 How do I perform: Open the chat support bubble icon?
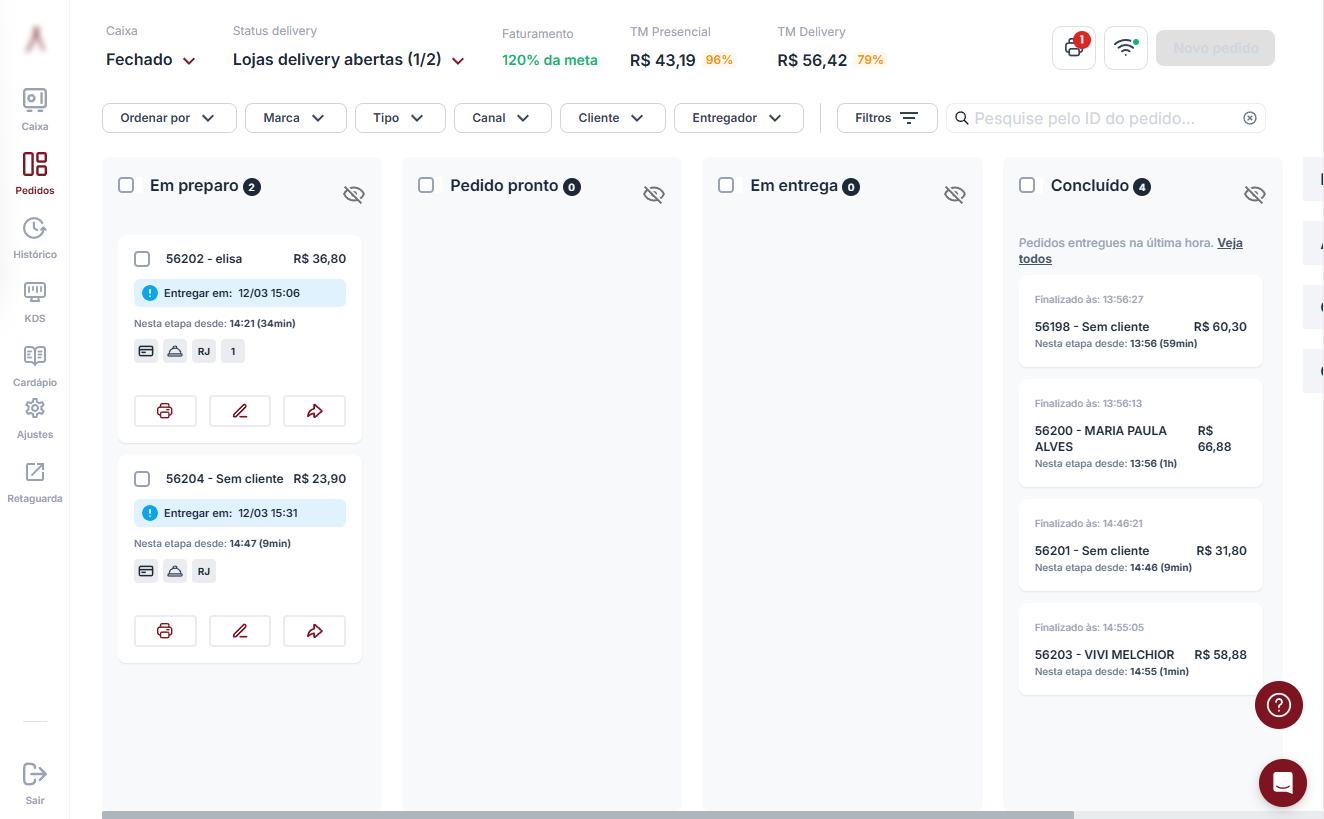(x=1282, y=783)
